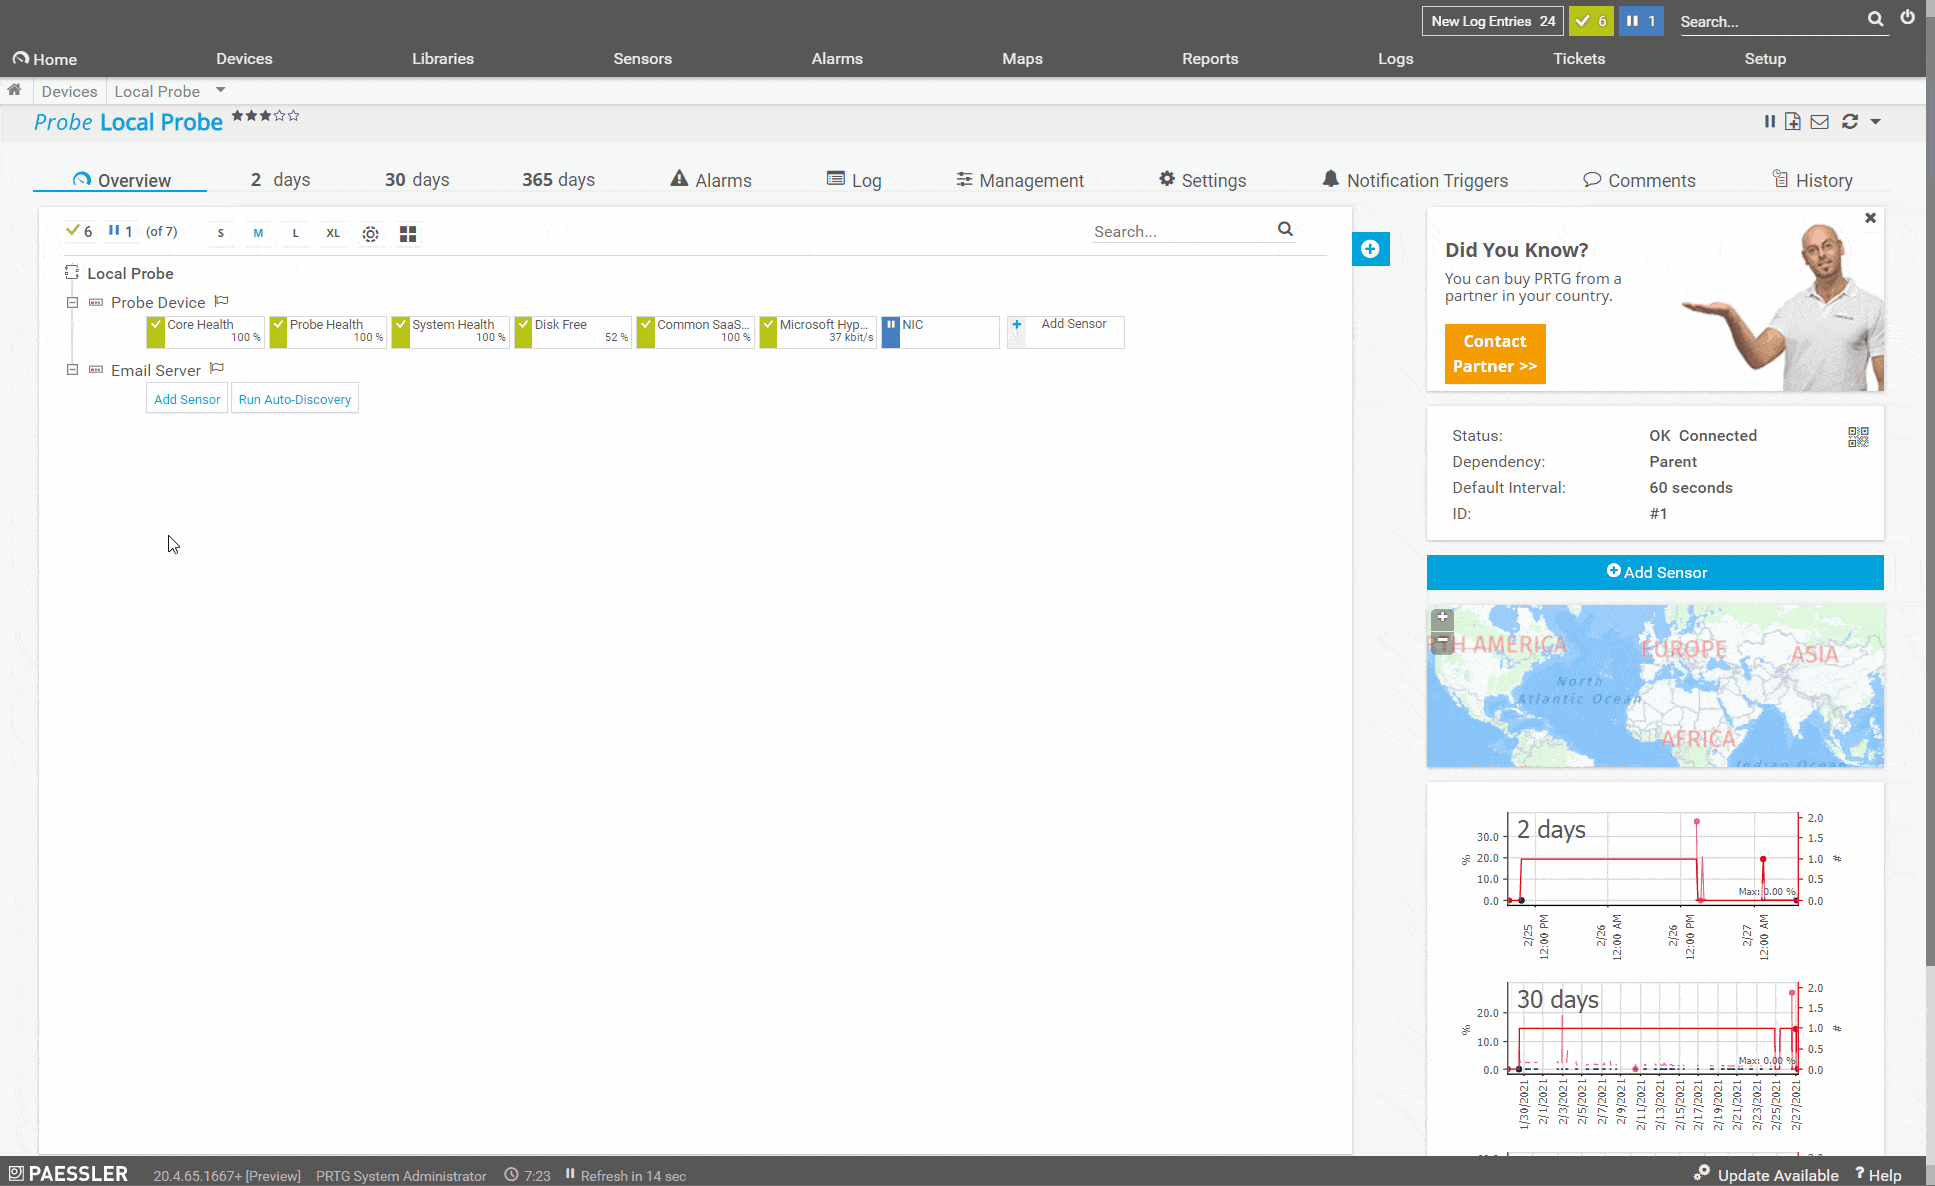Click the Contact Partner button
Screen dimensions: 1935x1186
[1495, 354]
